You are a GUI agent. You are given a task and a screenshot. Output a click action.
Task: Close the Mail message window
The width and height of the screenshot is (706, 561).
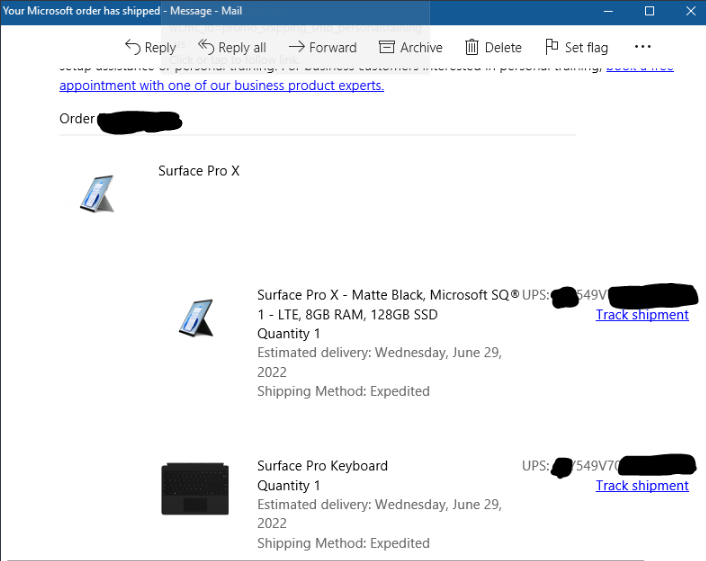coord(691,11)
